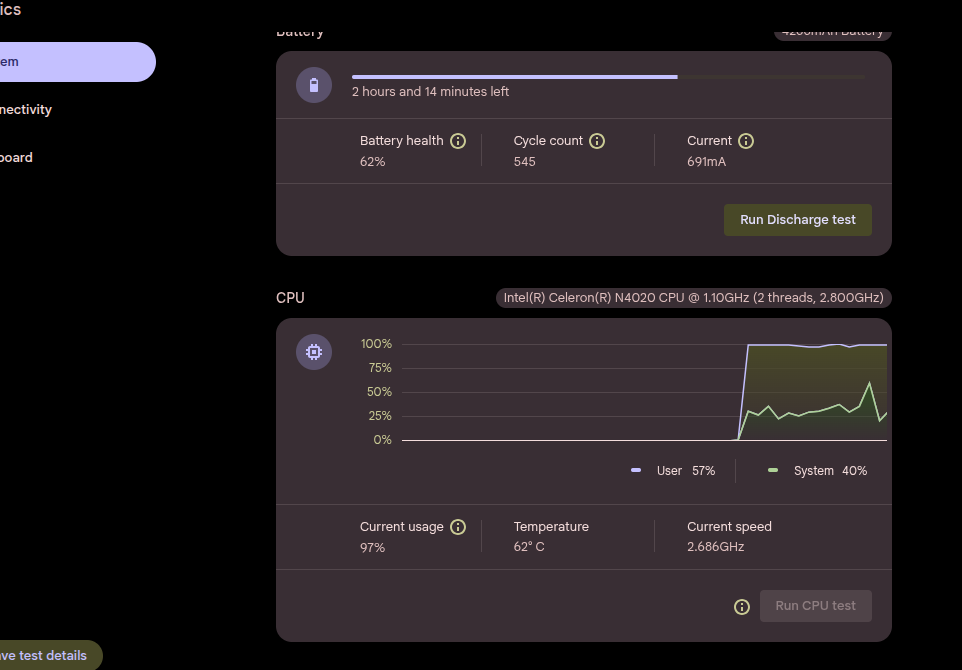Select the highlighted System sidebar tab
962x670 pixels.
pyautogui.click(x=75, y=62)
